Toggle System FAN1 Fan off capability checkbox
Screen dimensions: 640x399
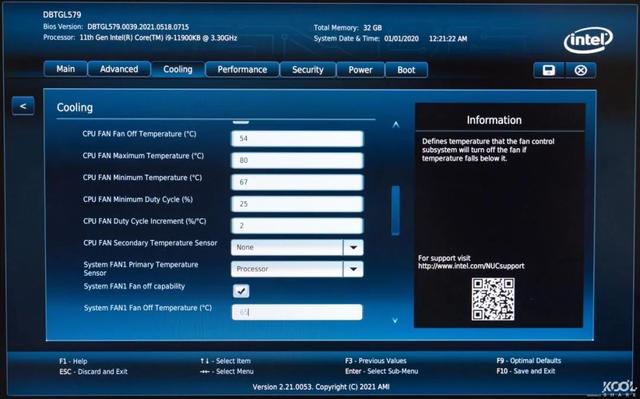point(241,290)
